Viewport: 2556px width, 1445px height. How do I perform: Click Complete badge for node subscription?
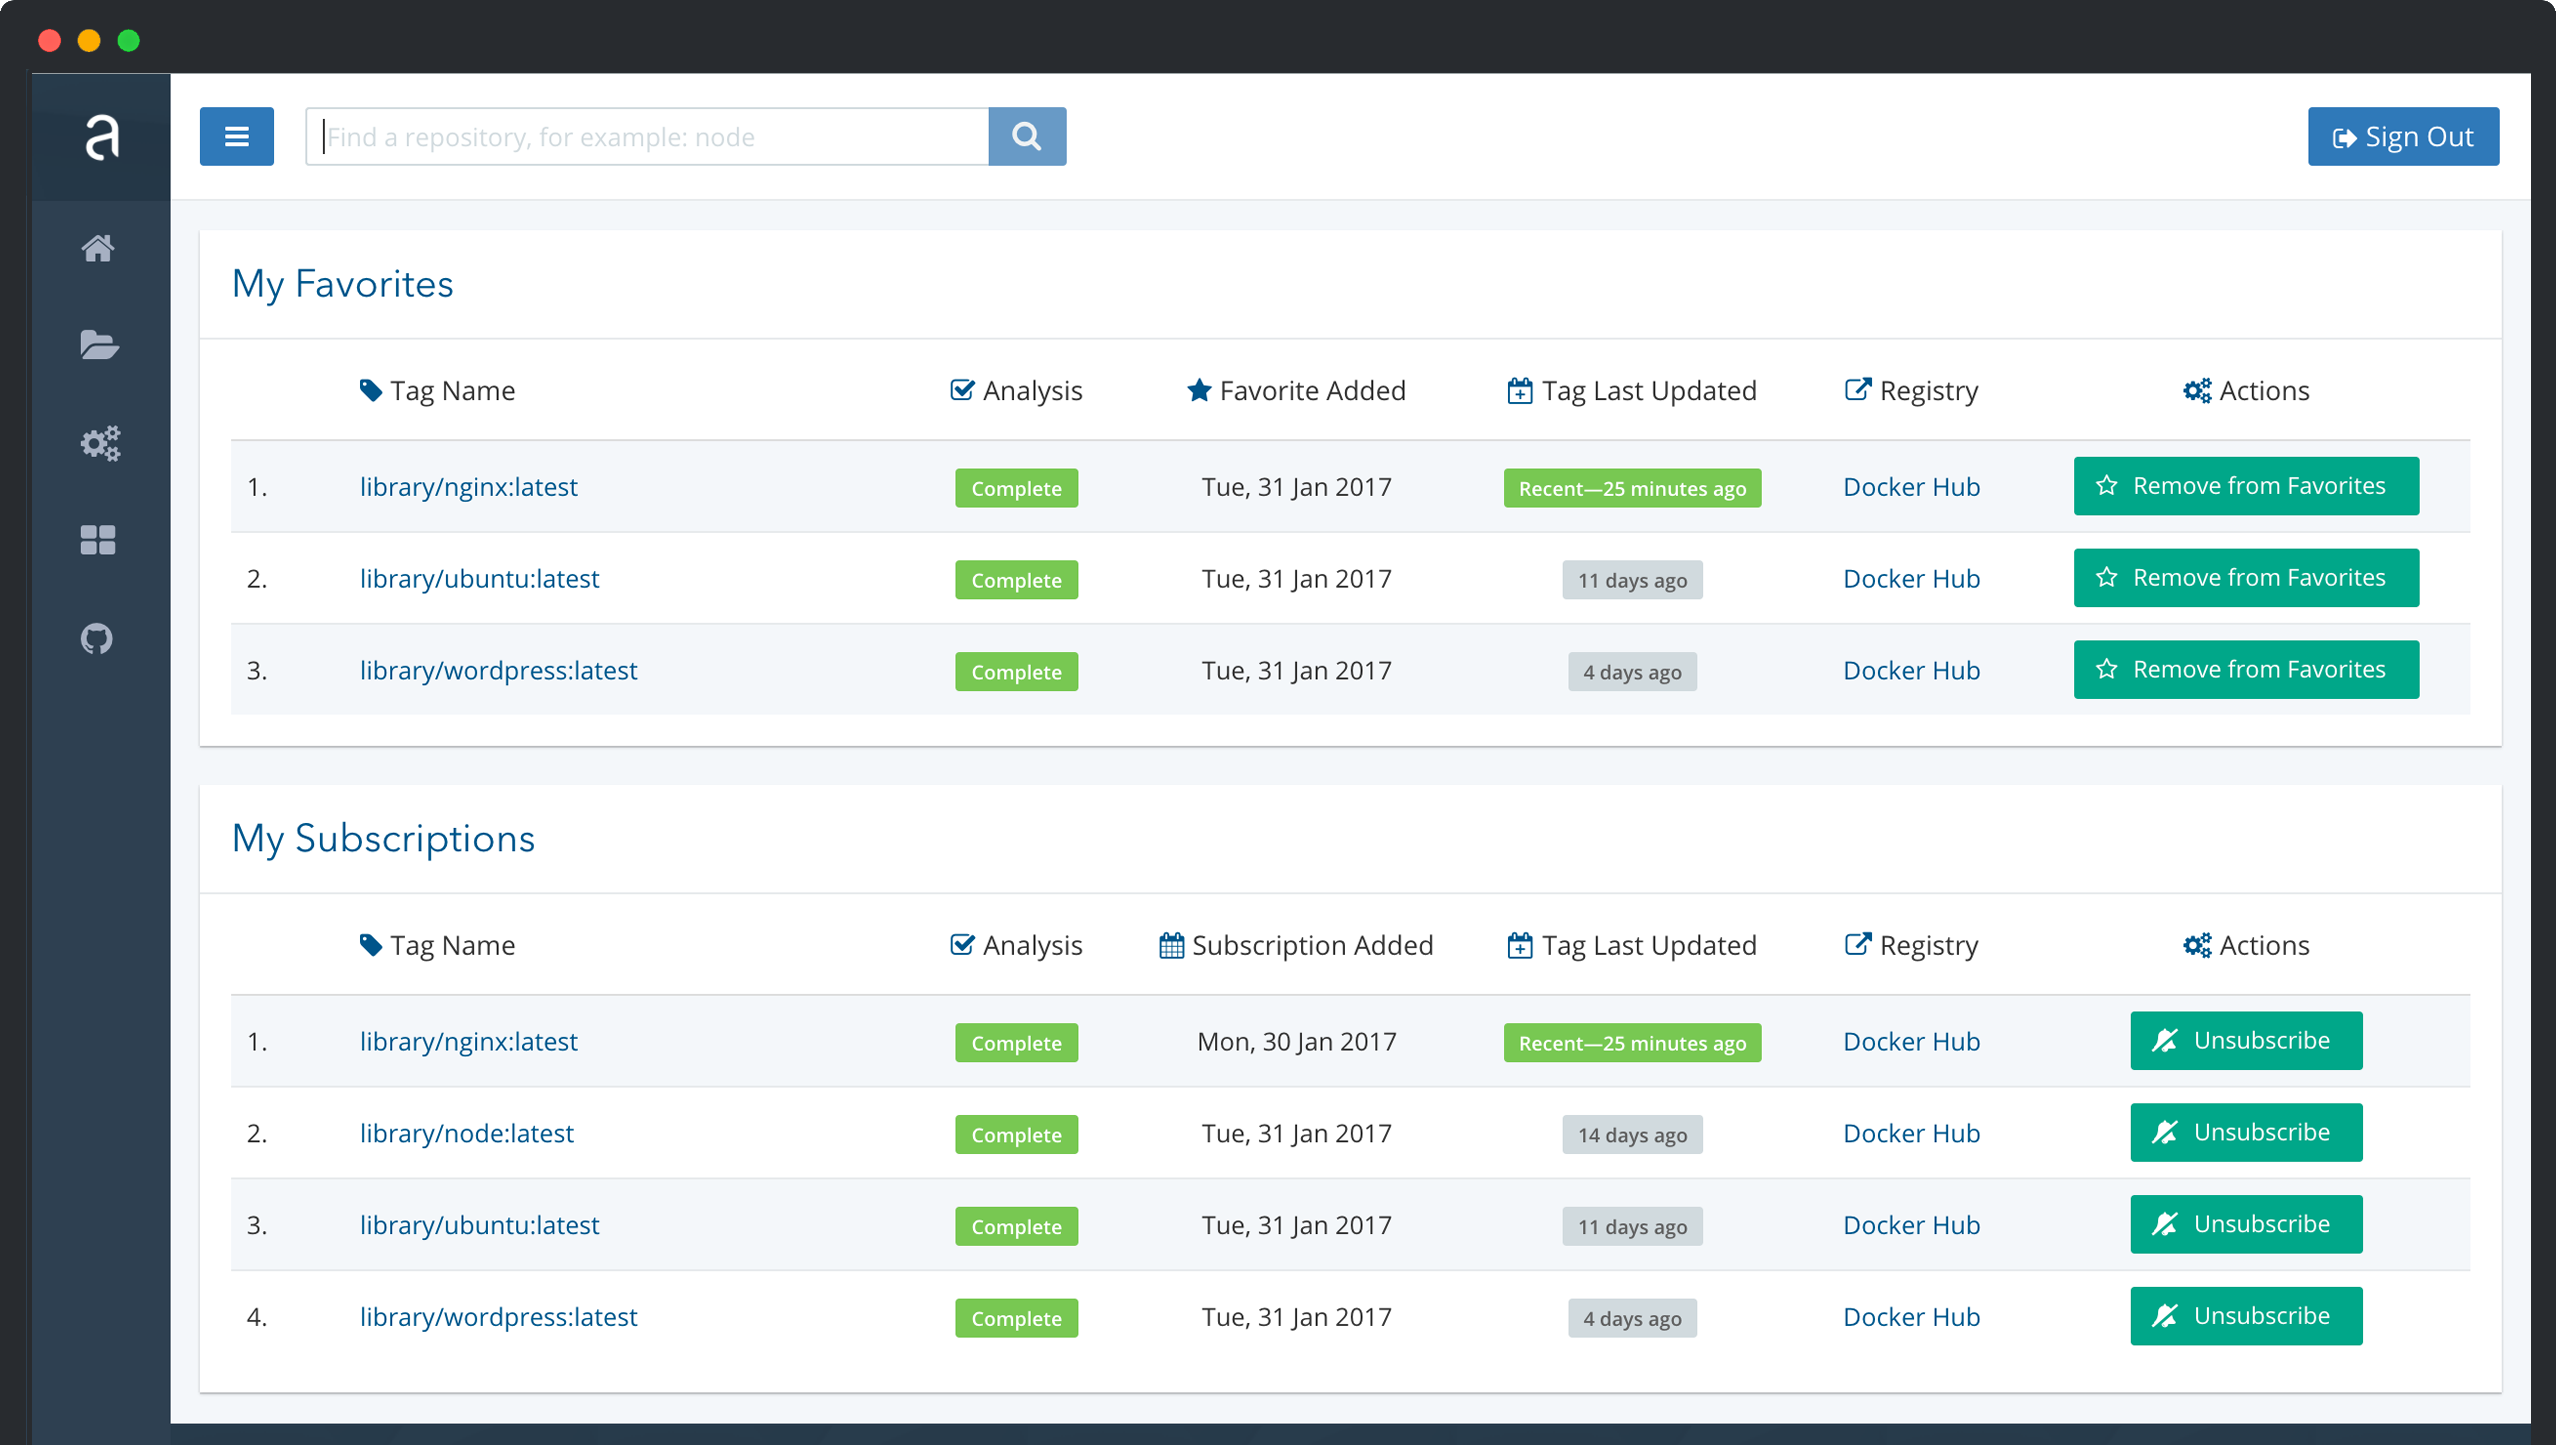[1016, 1135]
